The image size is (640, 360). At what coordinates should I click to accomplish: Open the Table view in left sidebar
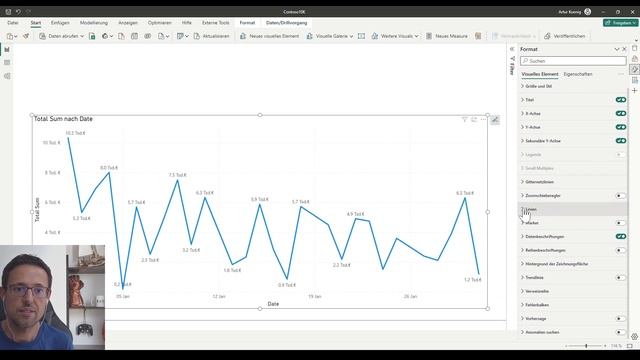[x=7, y=62]
